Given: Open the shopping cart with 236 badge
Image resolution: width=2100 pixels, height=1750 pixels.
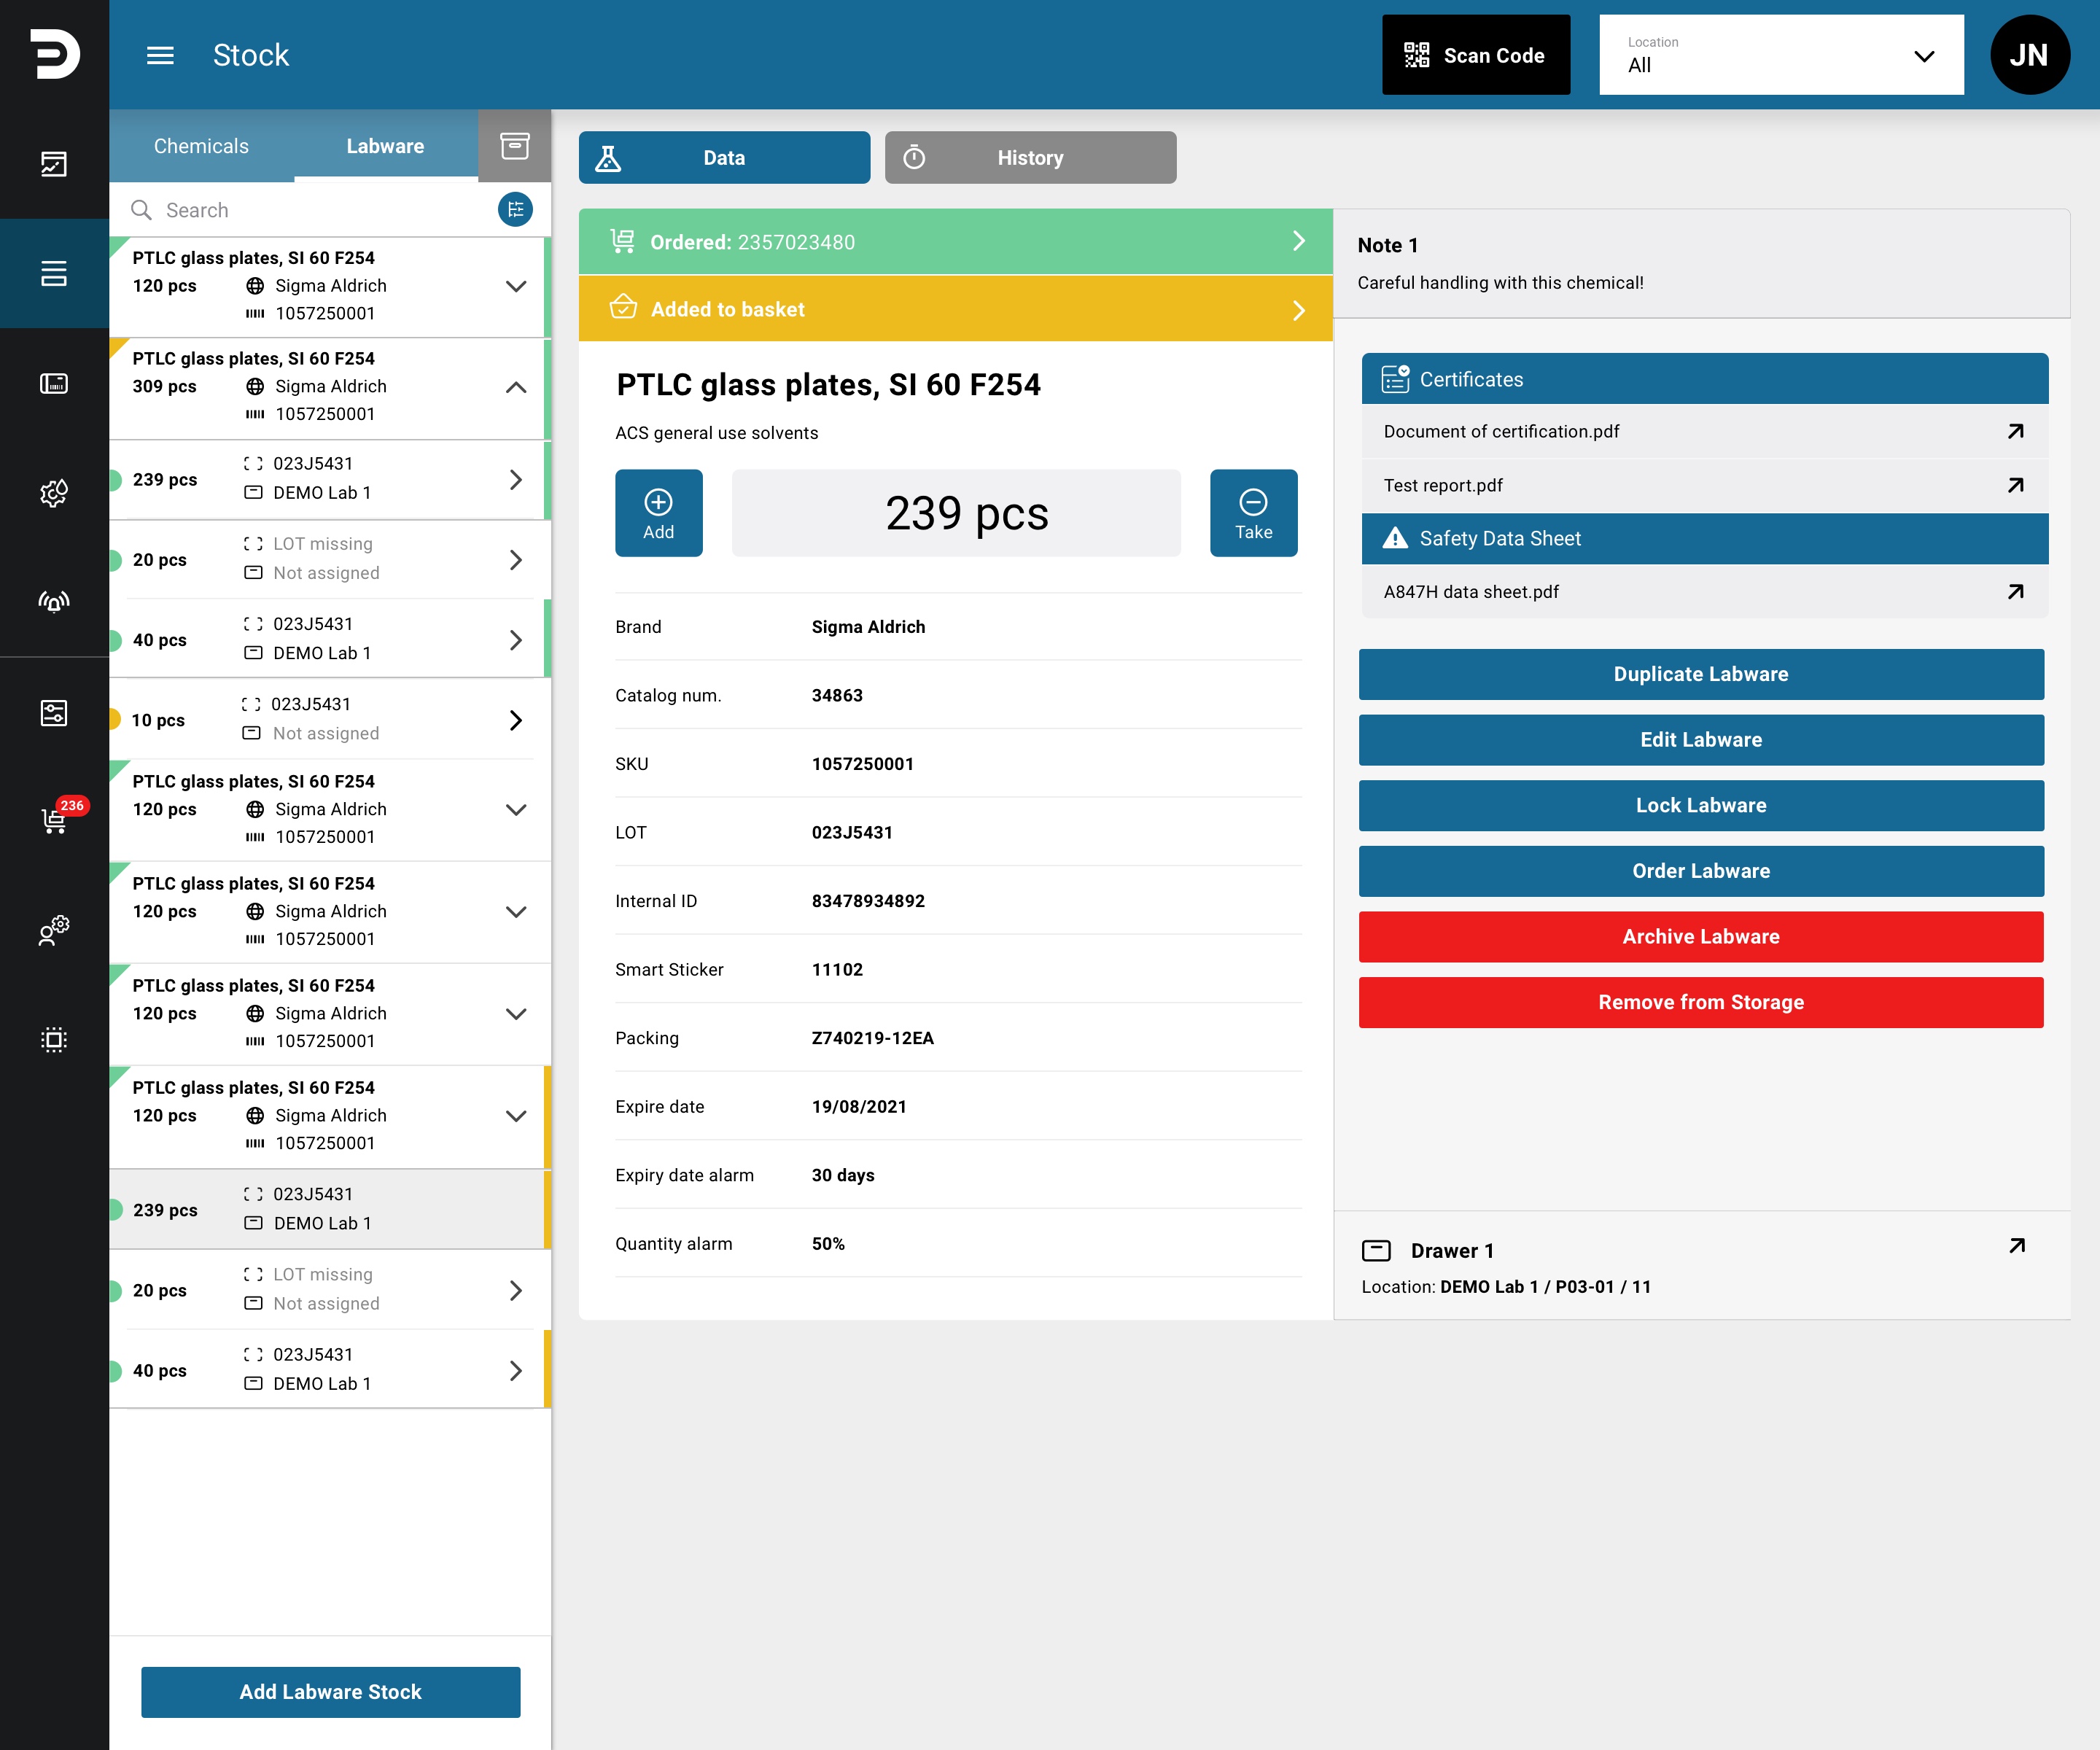Looking at the screenshot, I should coord(54,820).
